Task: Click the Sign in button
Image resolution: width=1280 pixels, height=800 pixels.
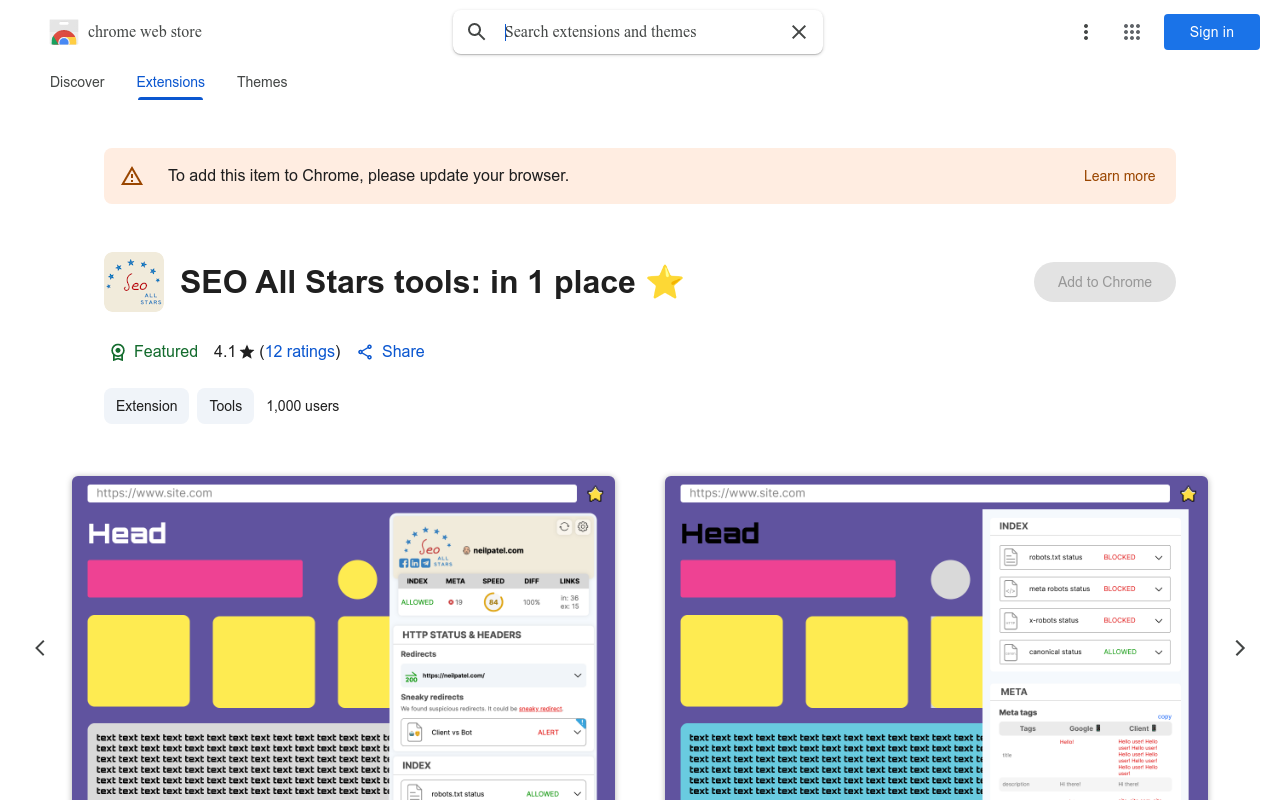Action: pos(1211,32)
